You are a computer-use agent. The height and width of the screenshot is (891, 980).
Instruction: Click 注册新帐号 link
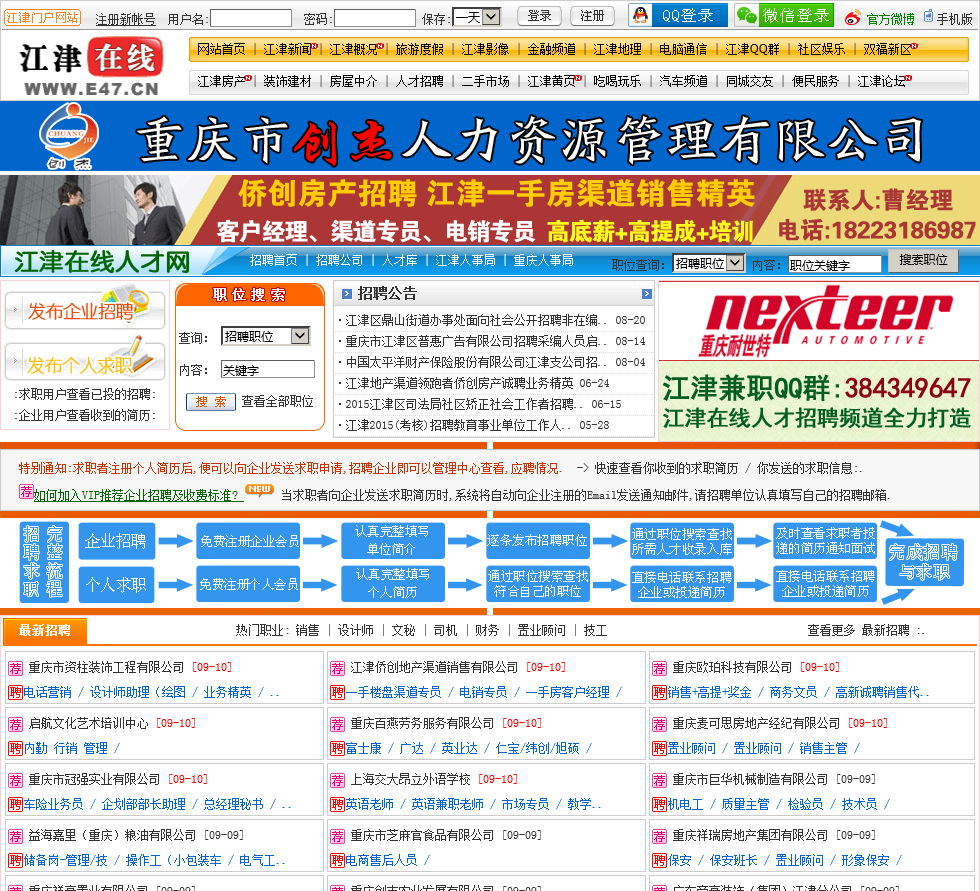pyautogui.click(x=125, y=19)
